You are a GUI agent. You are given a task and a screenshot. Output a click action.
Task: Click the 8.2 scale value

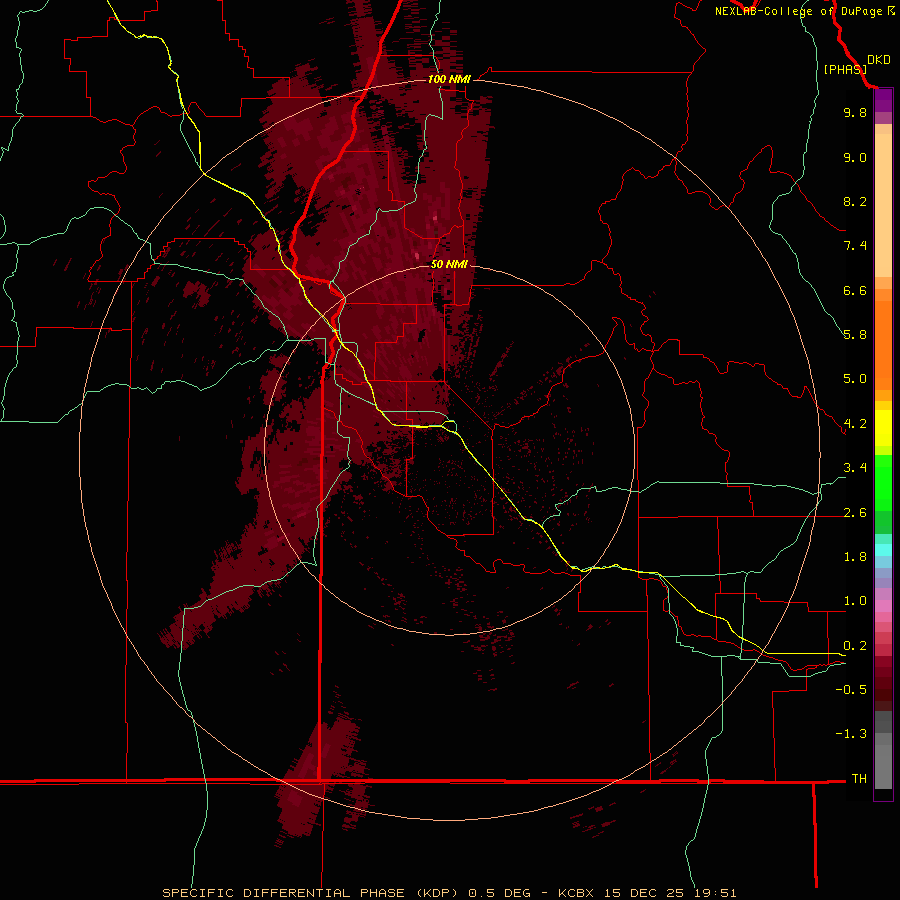tap(855, 201)
